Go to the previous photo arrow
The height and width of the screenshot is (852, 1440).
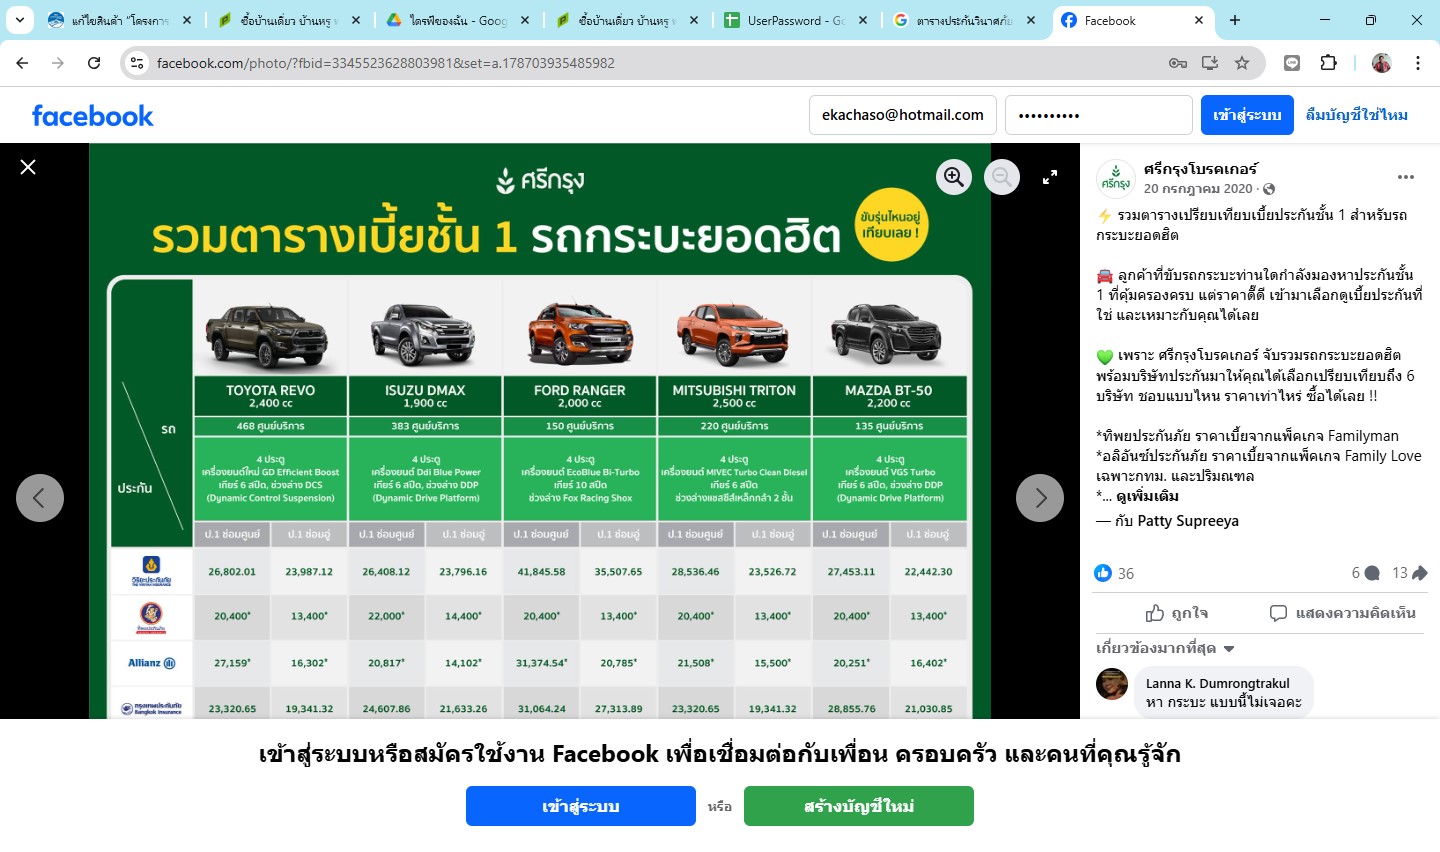[40, 498]
